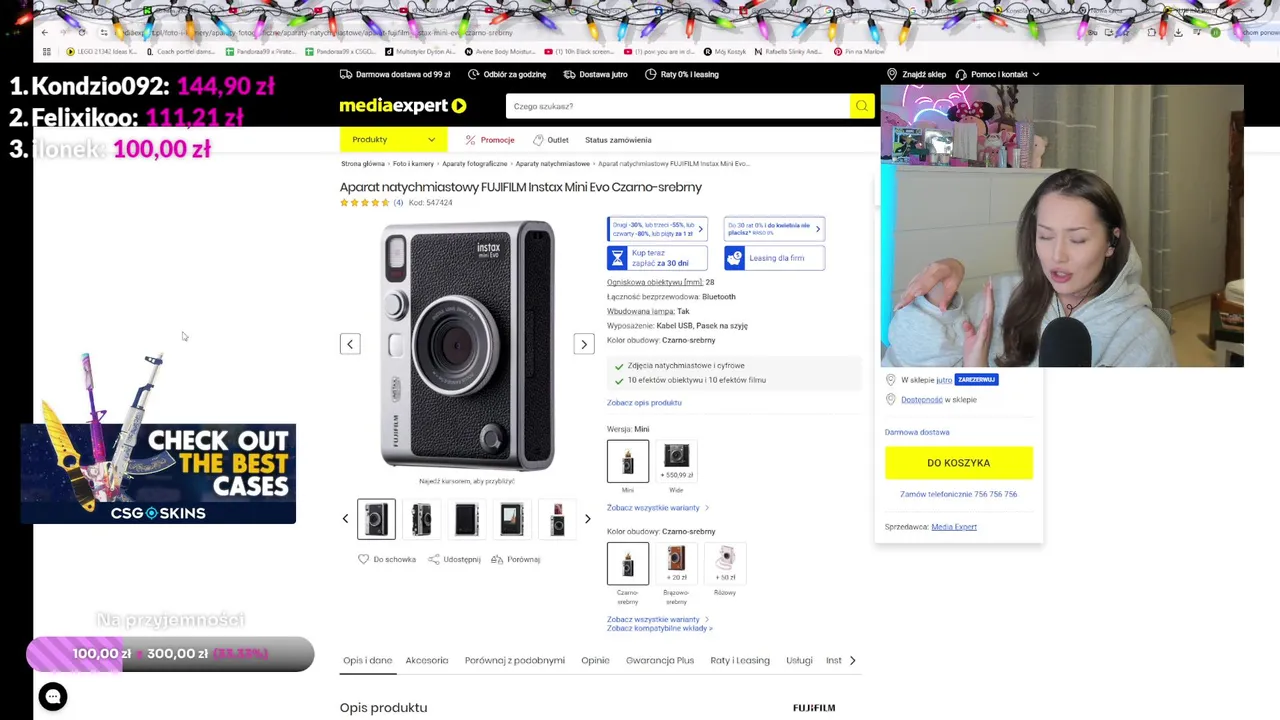Click the Outlet tag icon
The width and height of the screenshot is (1280, 720).
538,140
